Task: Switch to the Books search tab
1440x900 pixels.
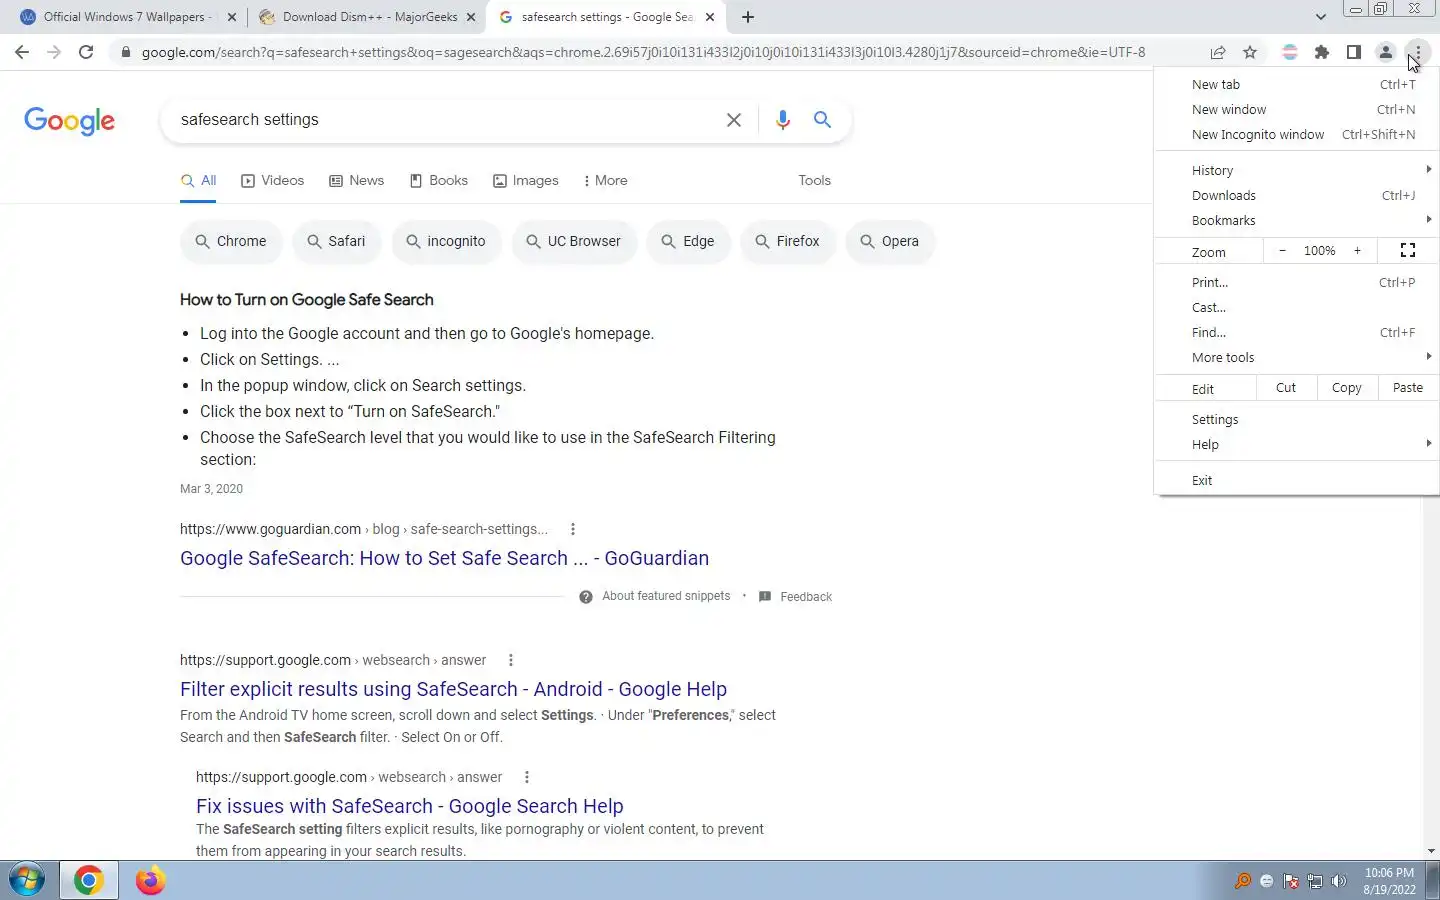Action: [x=438, y=181]
